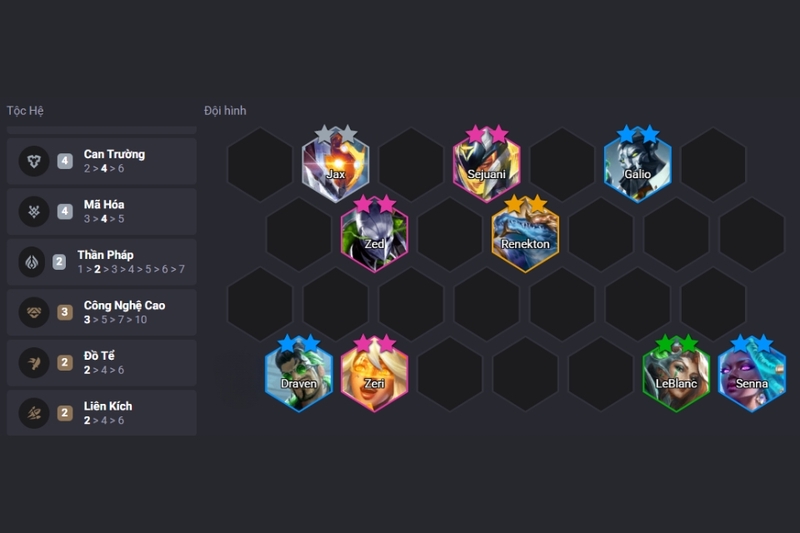Select the Draven champion hexagon

pos(299,374)
